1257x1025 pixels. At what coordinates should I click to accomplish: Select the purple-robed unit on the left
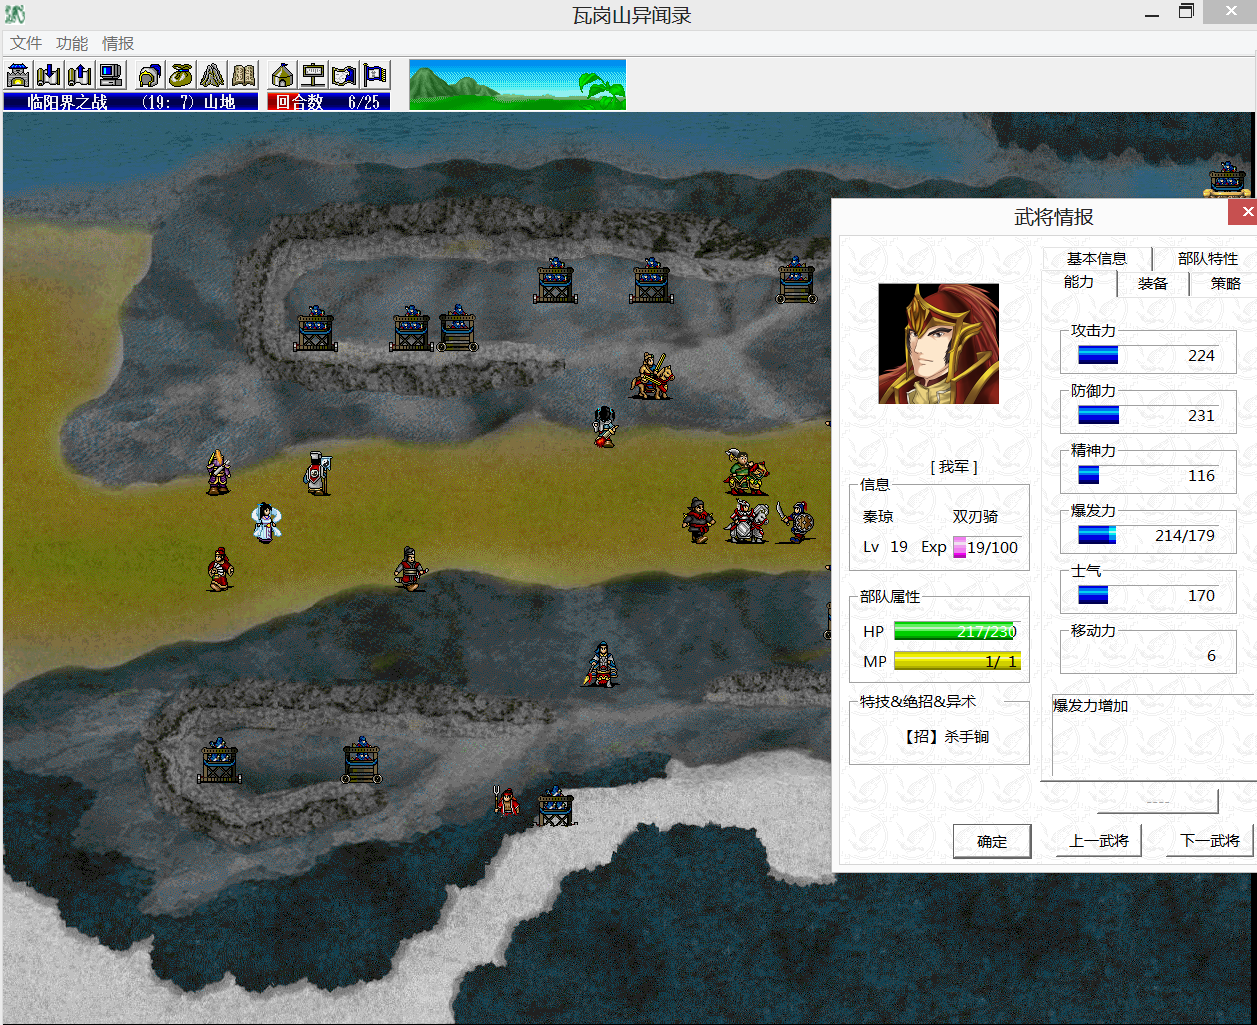[x=218, y=472]
